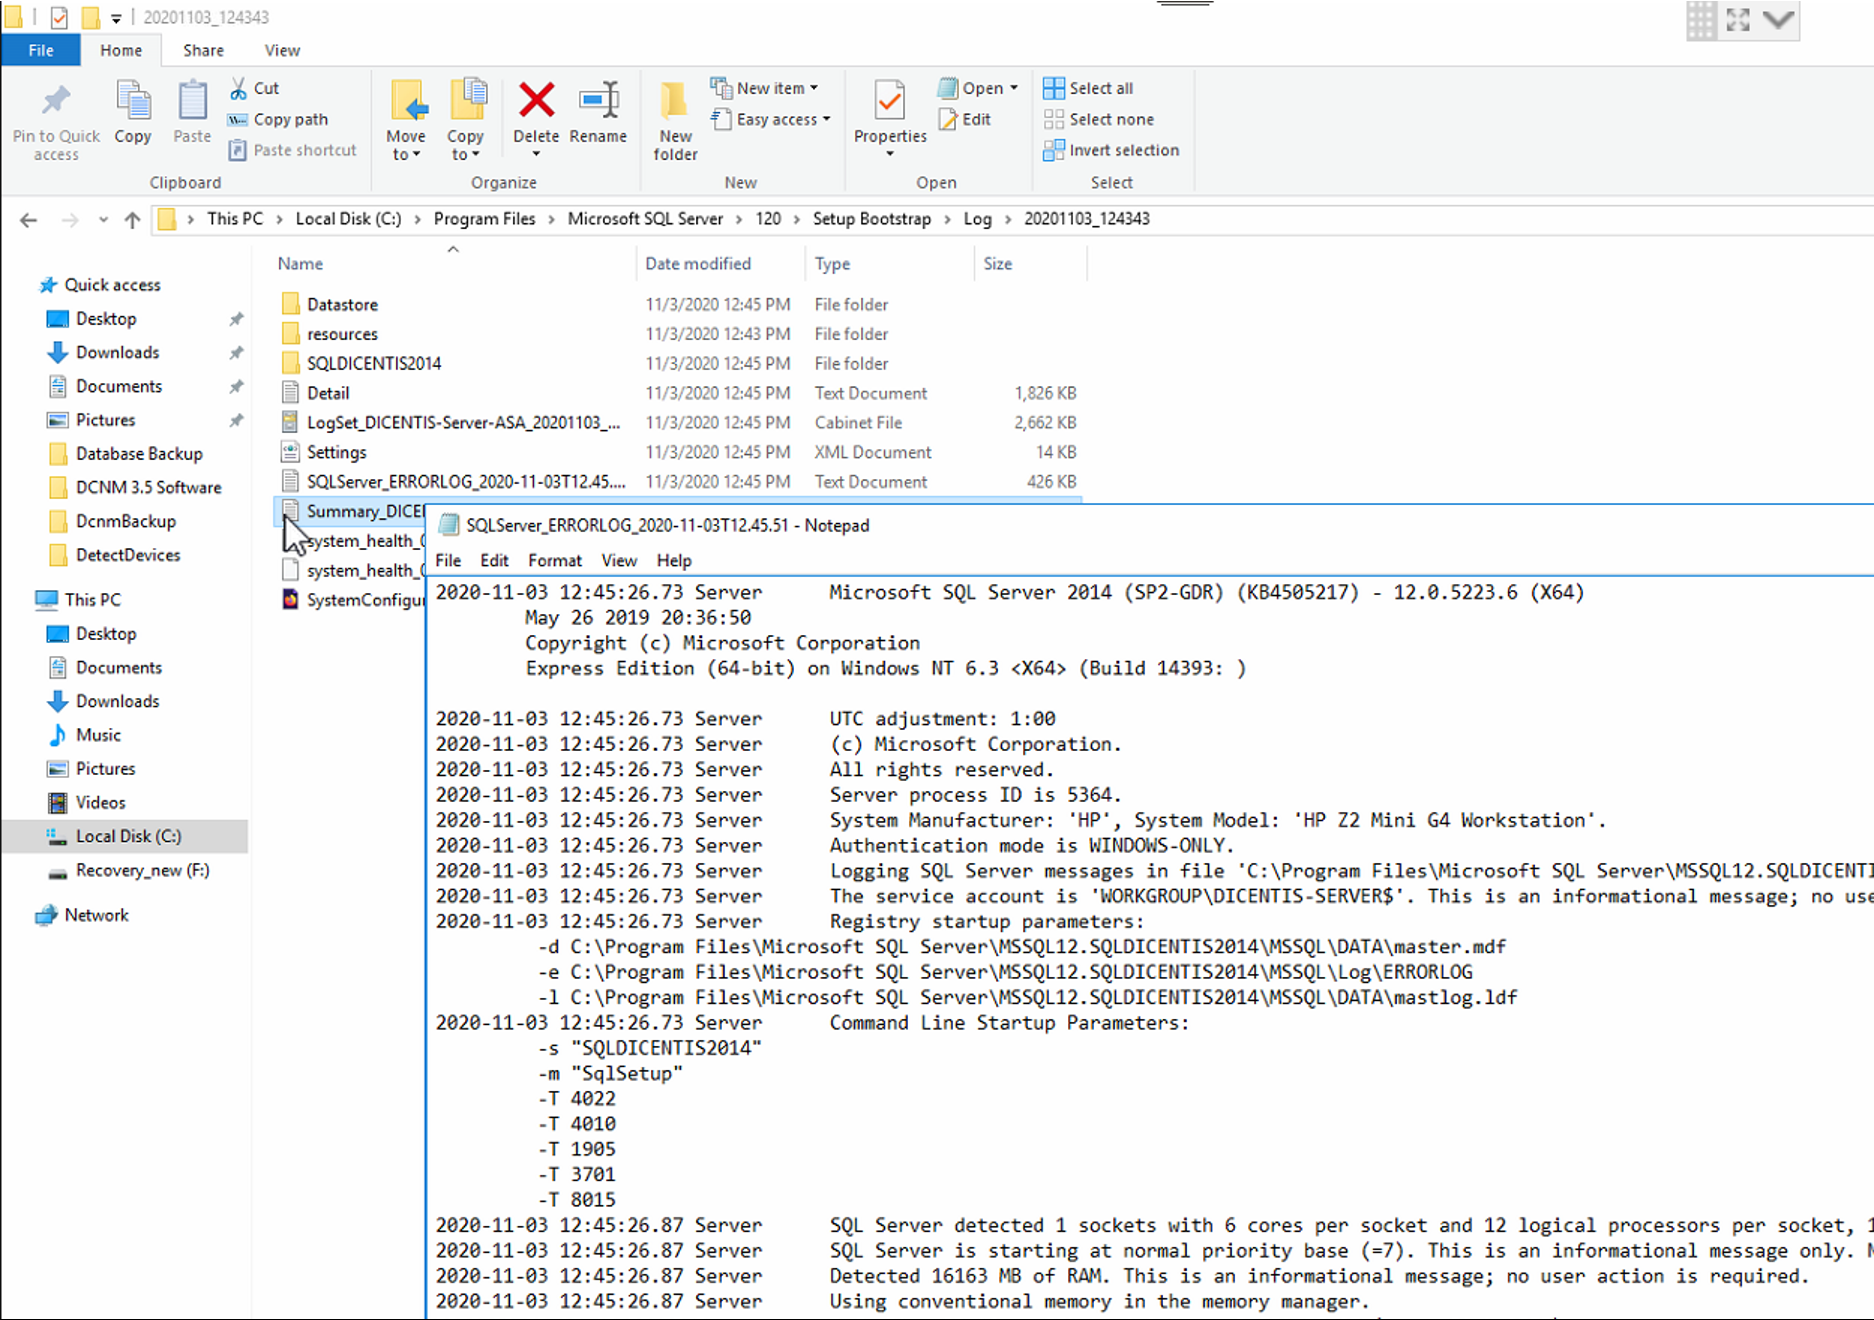Viewport: 1874px width, 1320px height.
Task: Open Notepad's Format menu
Action: [x=554, y=560]
